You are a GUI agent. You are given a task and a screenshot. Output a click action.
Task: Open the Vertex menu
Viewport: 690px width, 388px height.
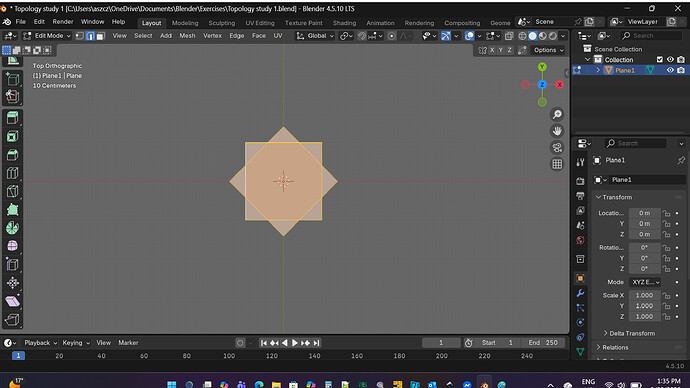tap(212, 36)
